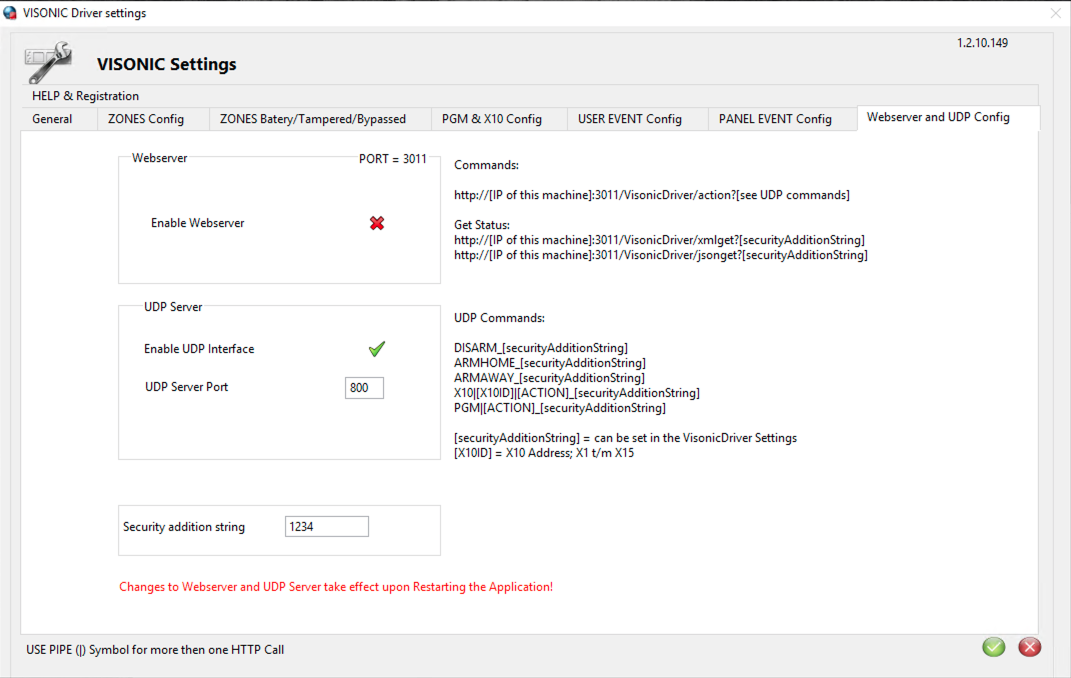This screenshot has height=678, width=1071.
Task: Click the Enable Webserver label
Action: click(197, 223)
